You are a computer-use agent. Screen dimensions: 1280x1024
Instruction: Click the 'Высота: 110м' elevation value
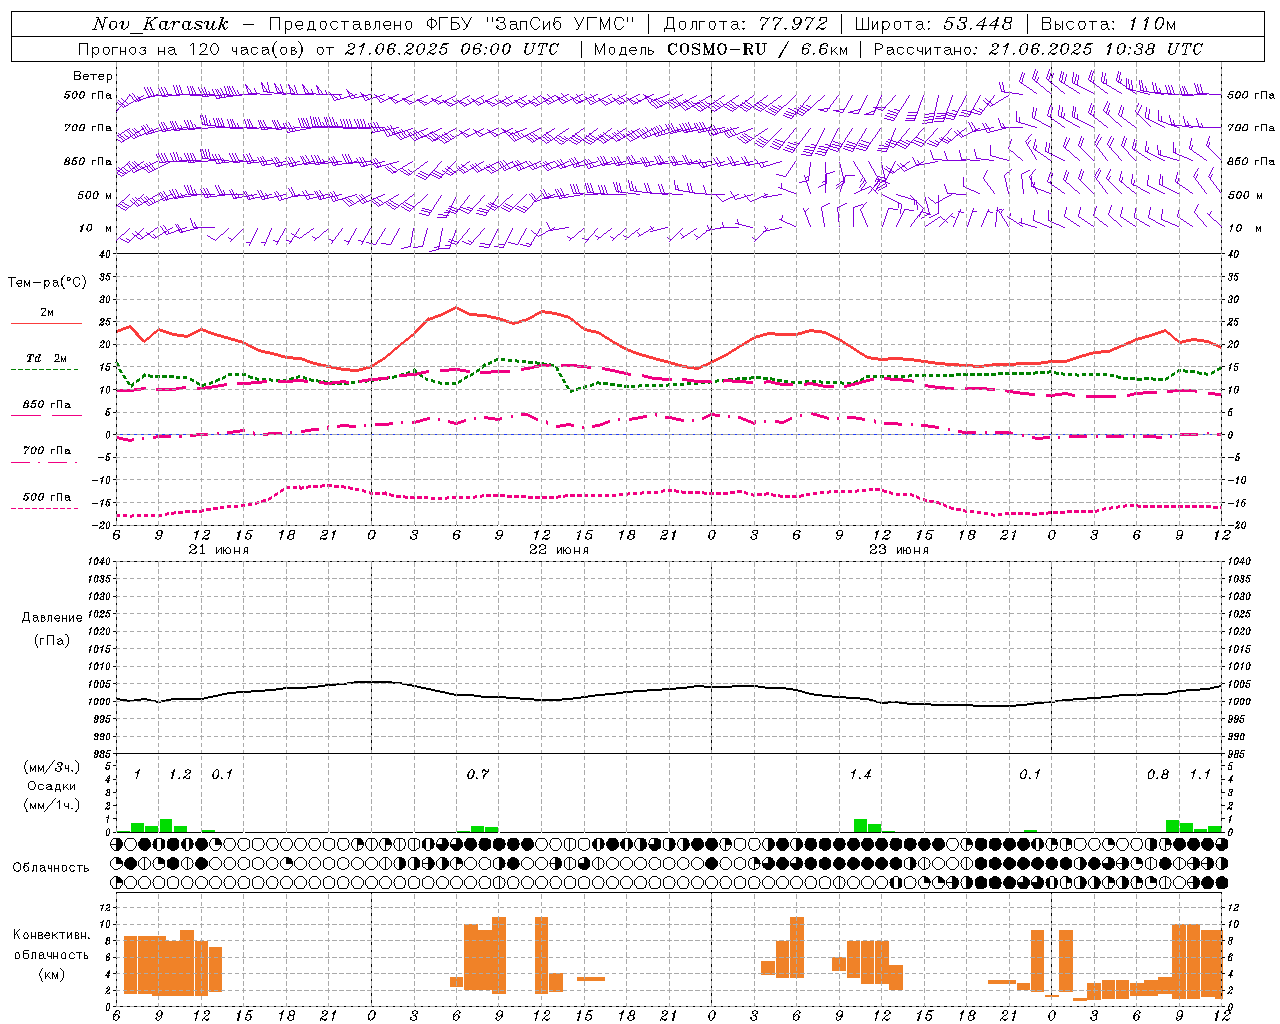pos(1109,24)
